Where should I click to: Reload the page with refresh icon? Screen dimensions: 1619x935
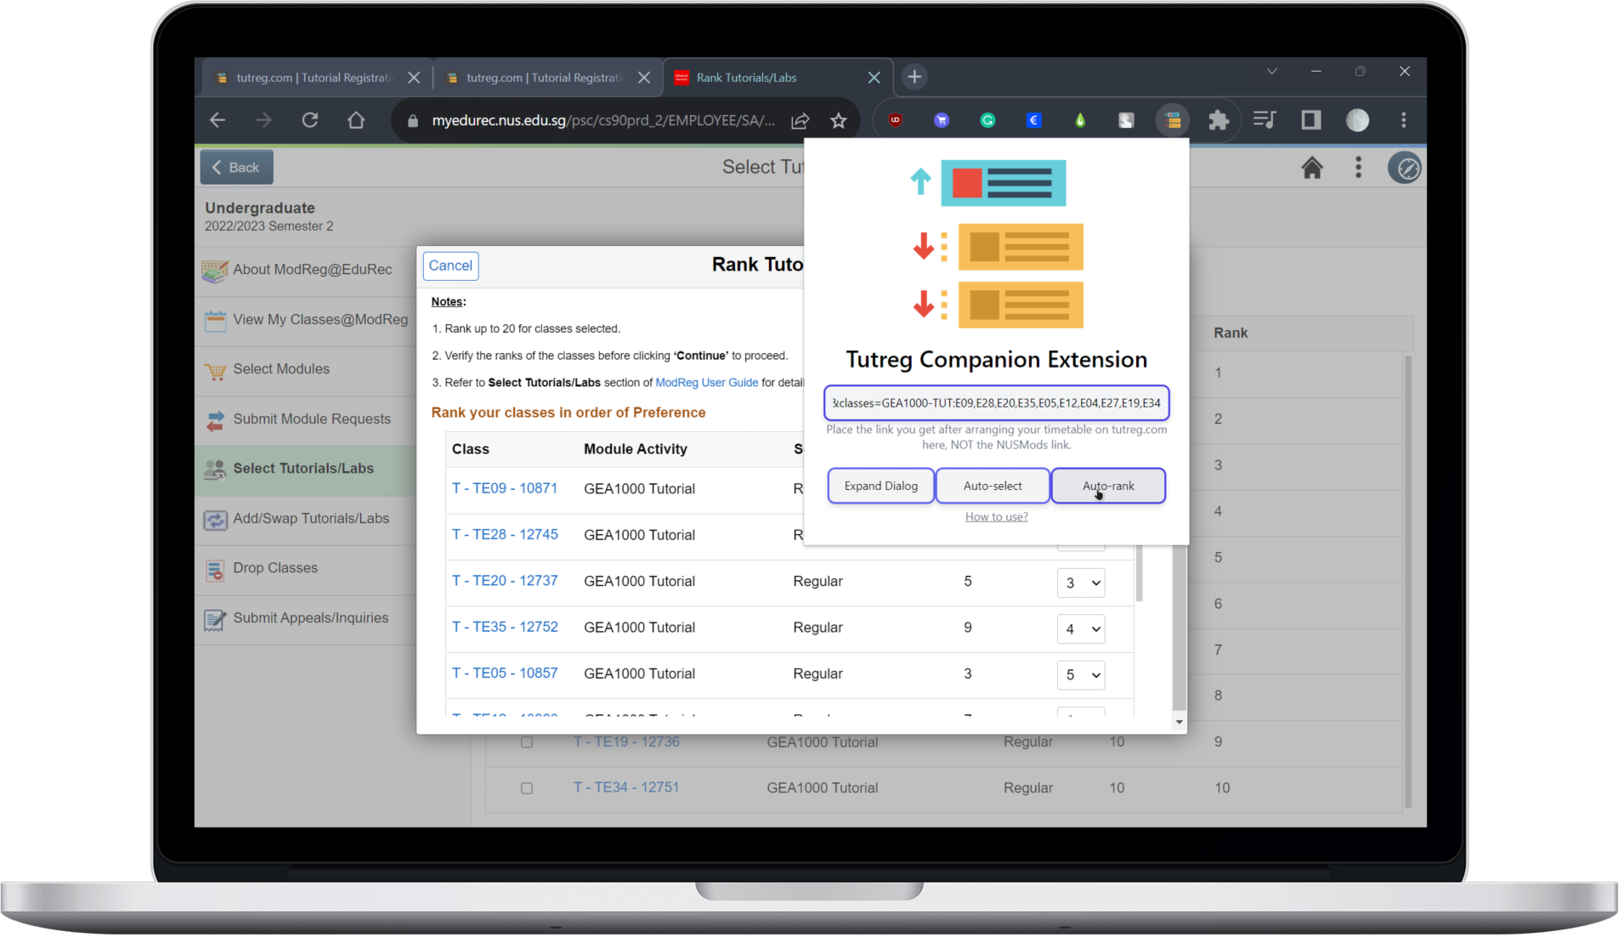click(x=310, y=120)
